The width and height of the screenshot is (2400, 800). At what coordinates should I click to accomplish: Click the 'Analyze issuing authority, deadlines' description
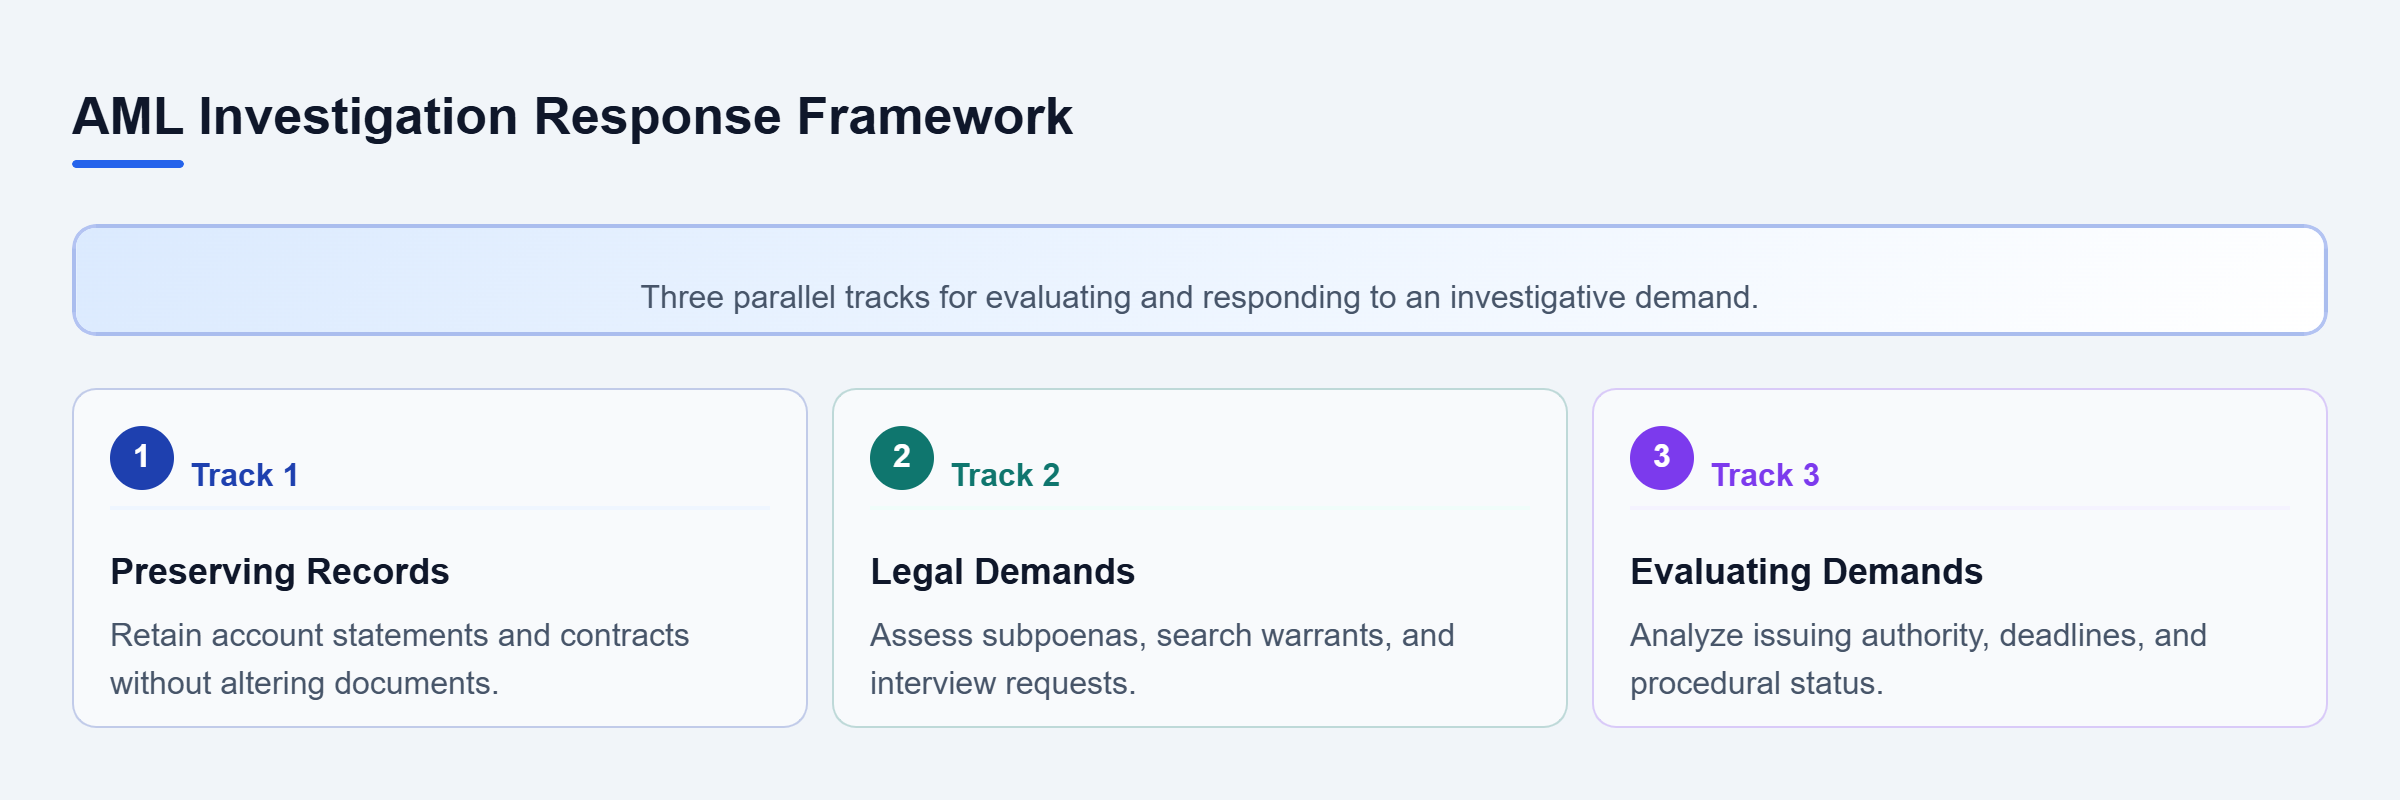[x=1918, y=659]
